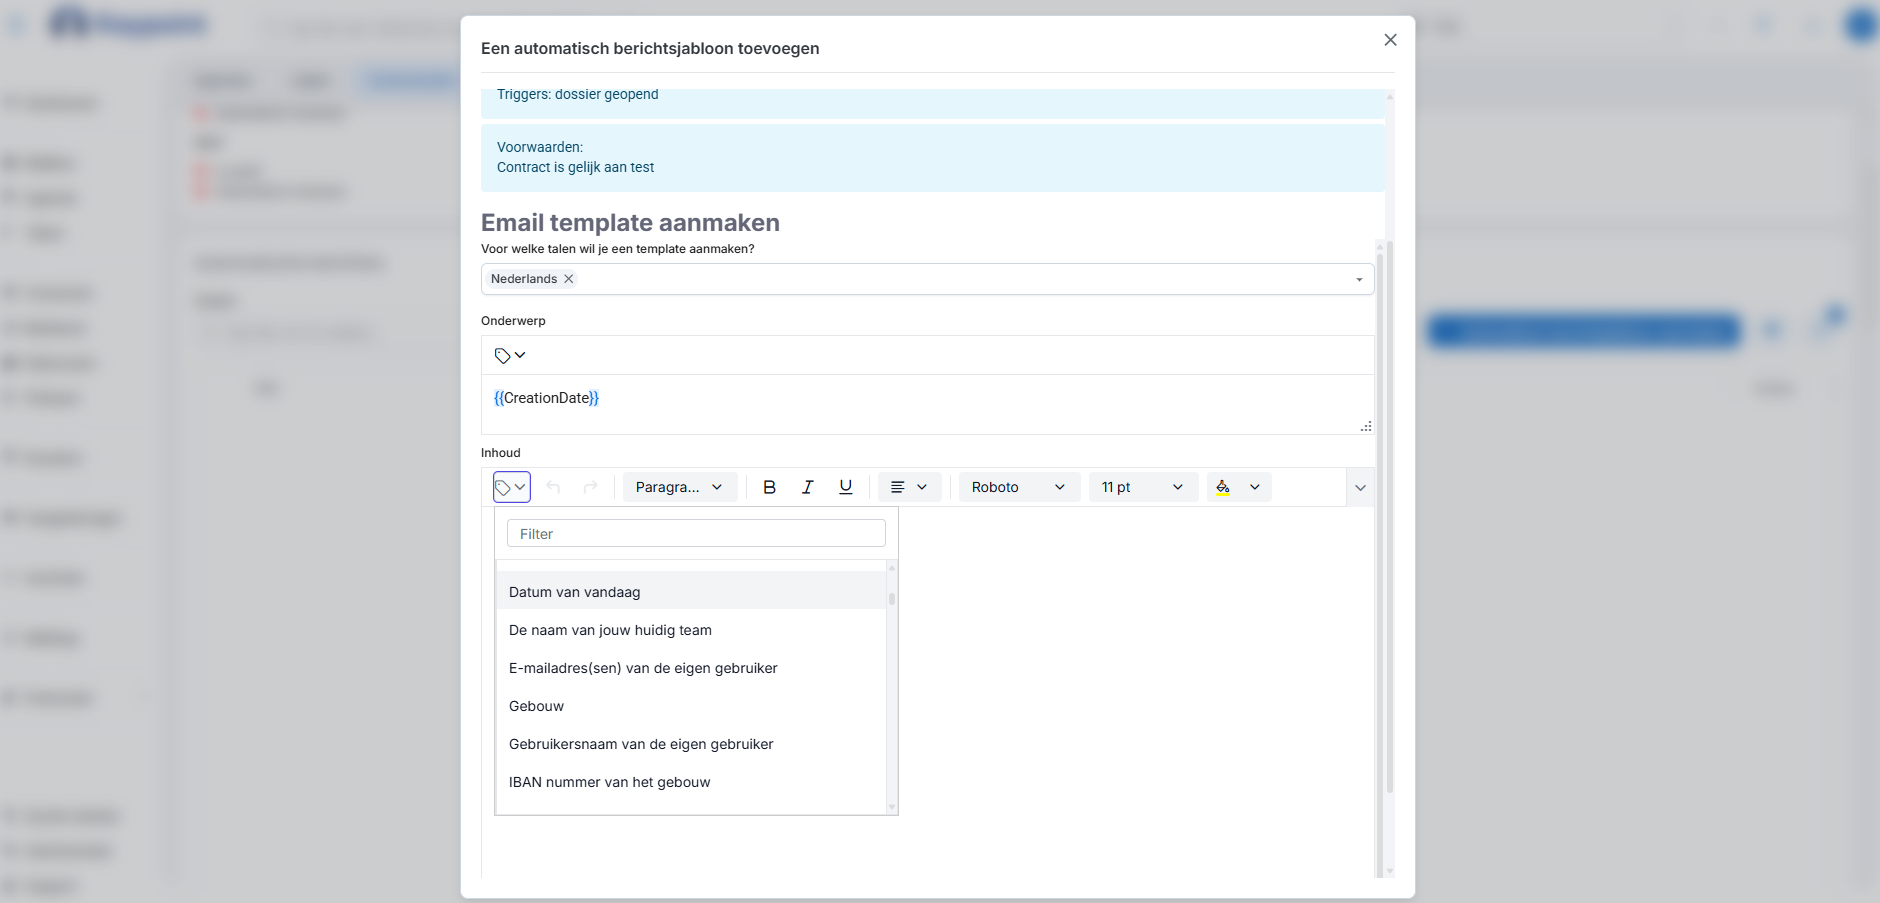This screenshot has width=1880, height=903.
Task: Click the Onderwerp field resize handle
Action: pyautogui.click(x=1366, y=426)
